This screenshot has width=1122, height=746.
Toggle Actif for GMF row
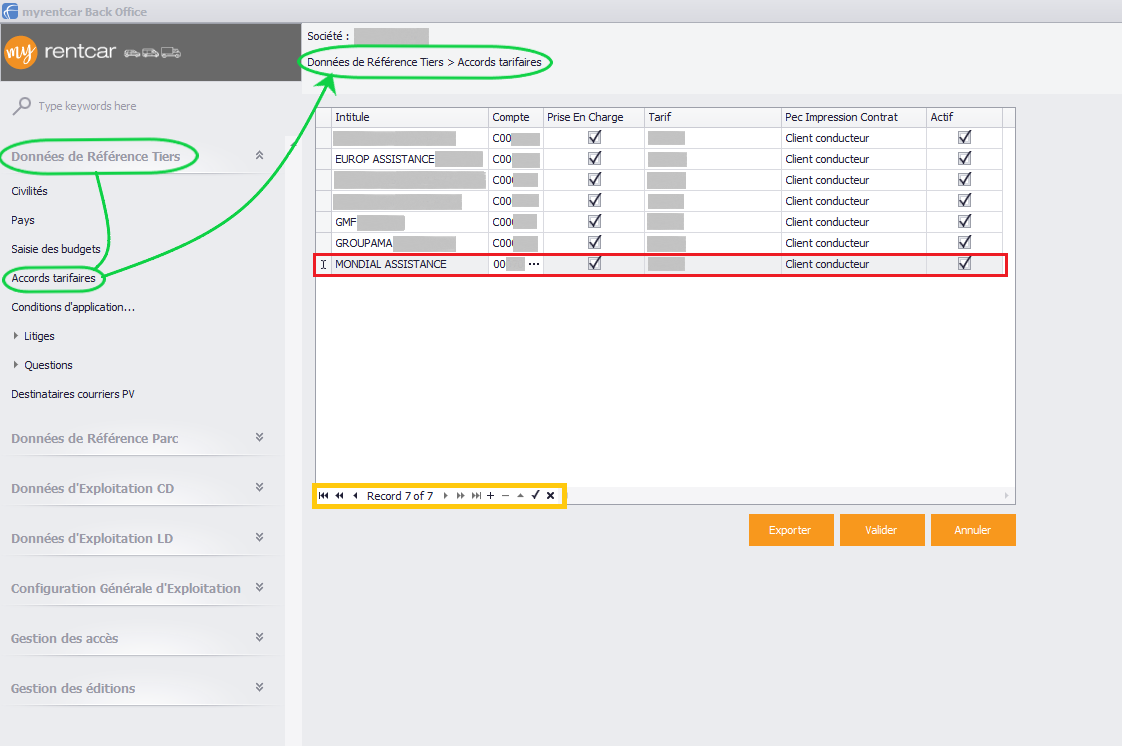coord(964,221)
